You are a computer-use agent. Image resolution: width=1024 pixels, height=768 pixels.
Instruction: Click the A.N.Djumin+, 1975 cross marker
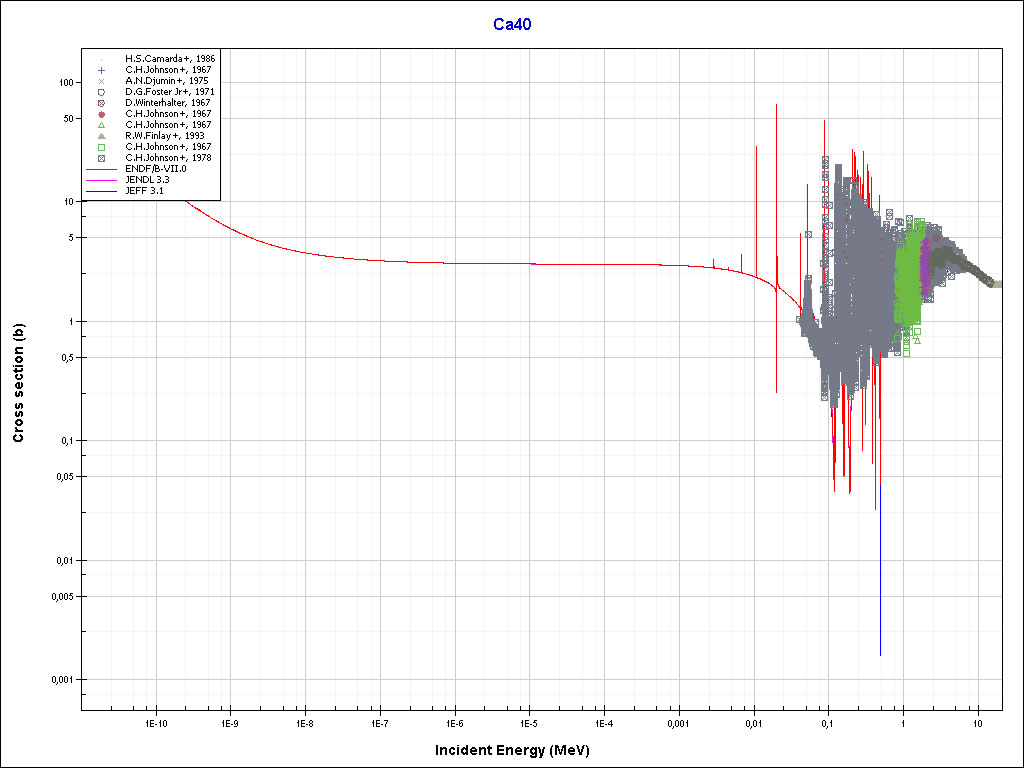pos(101,81)
